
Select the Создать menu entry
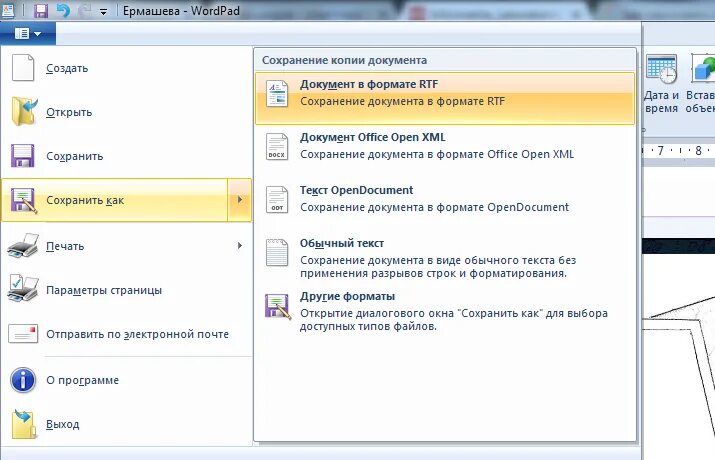point(127,68)
